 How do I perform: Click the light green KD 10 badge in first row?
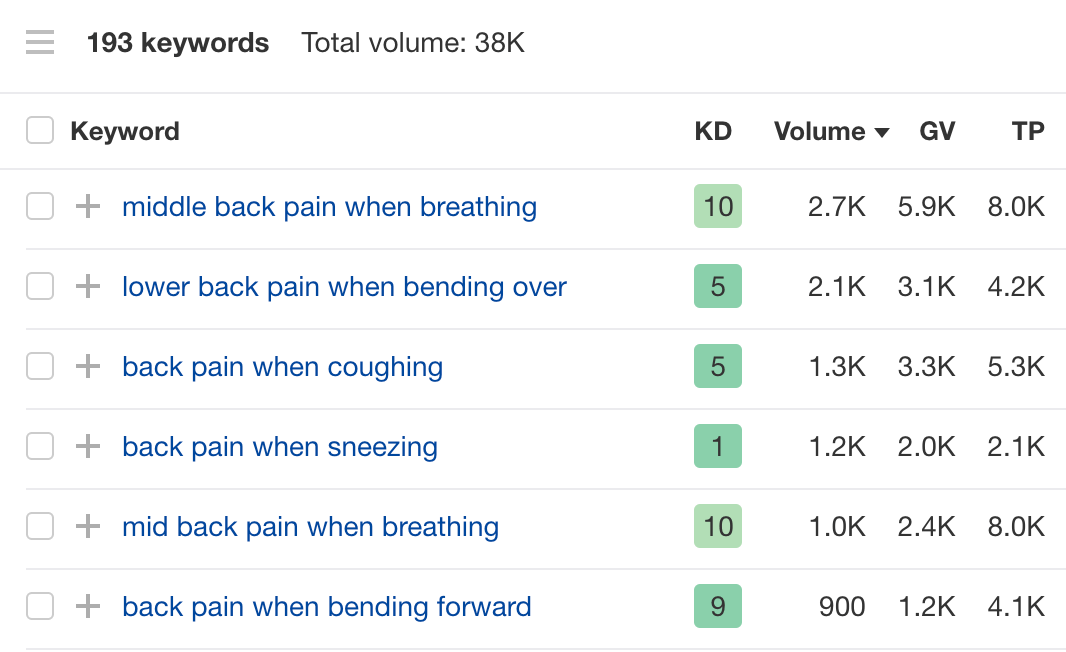click(717, 207)
